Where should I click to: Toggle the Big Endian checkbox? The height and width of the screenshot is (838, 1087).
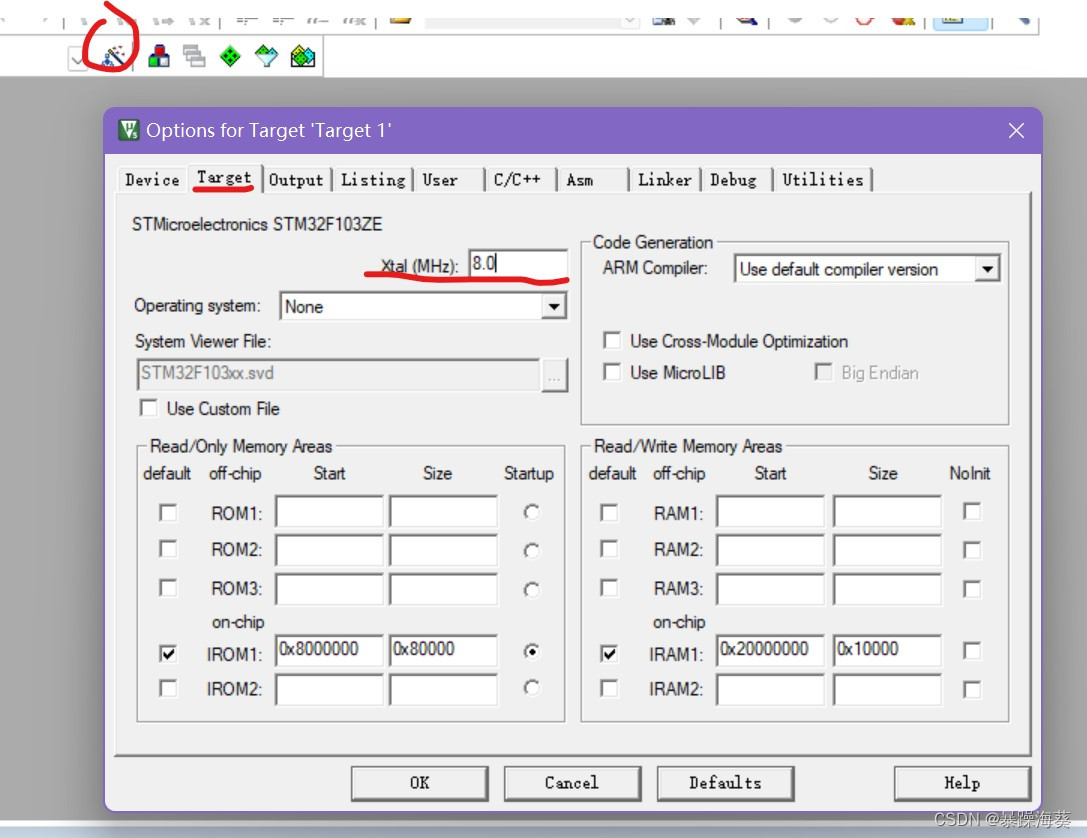(823, 372)
